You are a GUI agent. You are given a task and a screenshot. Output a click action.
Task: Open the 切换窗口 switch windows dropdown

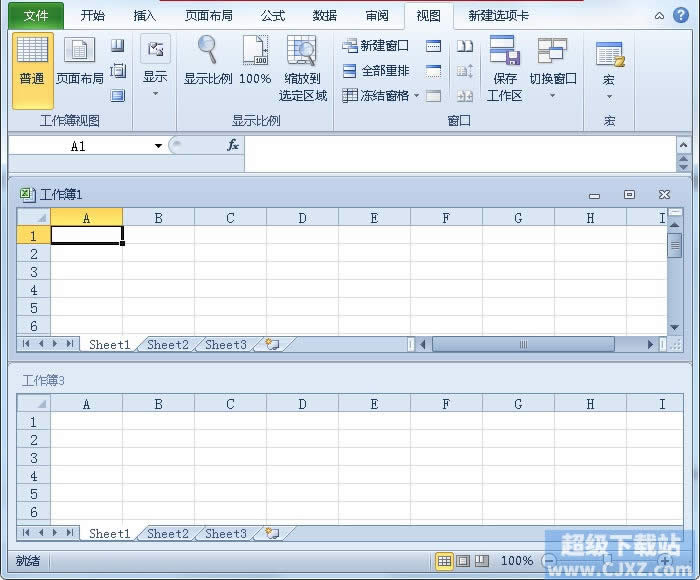pos(553,67)
